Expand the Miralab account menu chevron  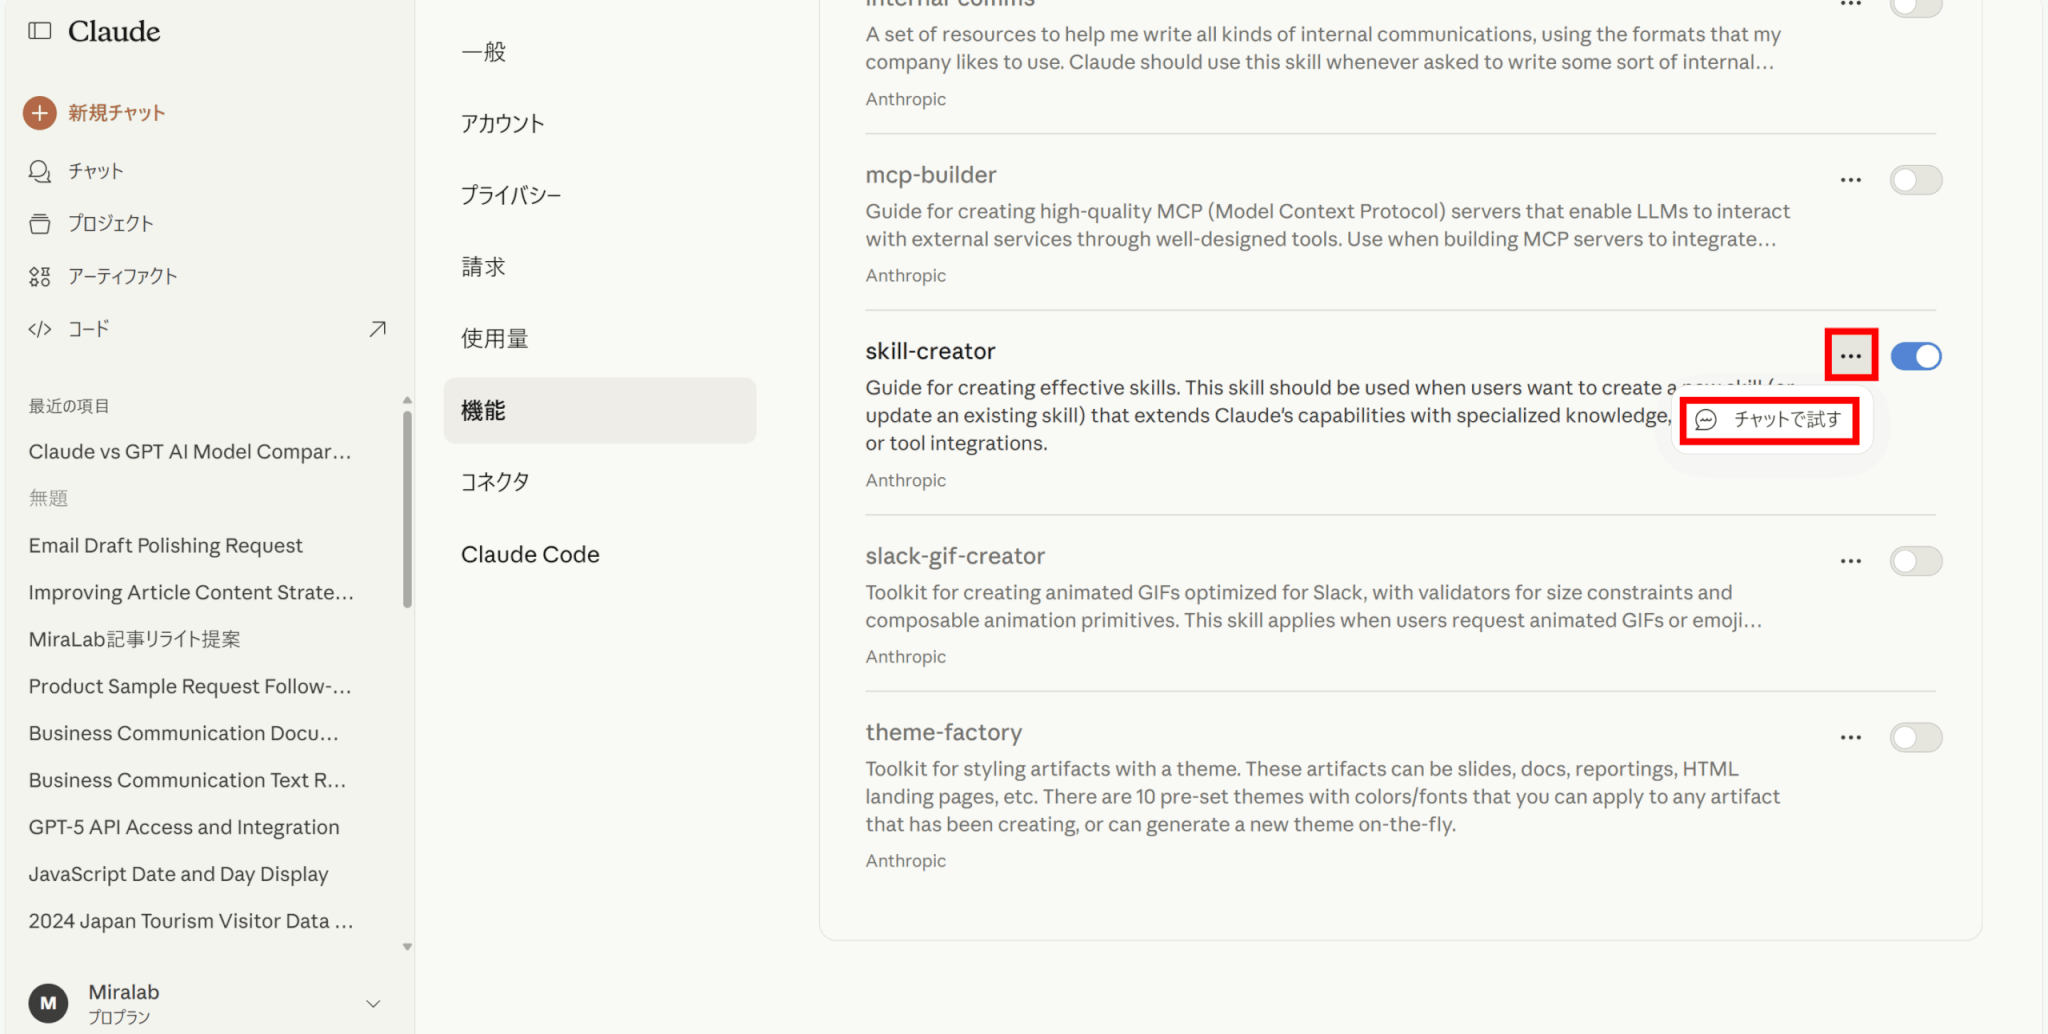[x=373, y=1003]
